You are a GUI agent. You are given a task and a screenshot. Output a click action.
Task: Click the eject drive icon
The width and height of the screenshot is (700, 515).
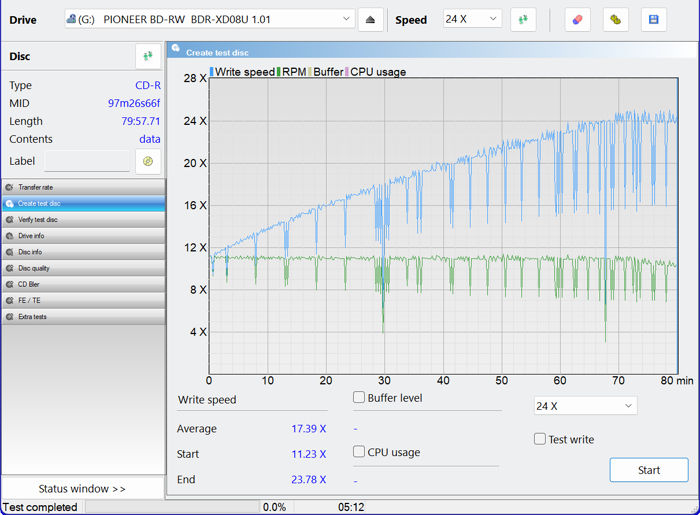point(371,20)
